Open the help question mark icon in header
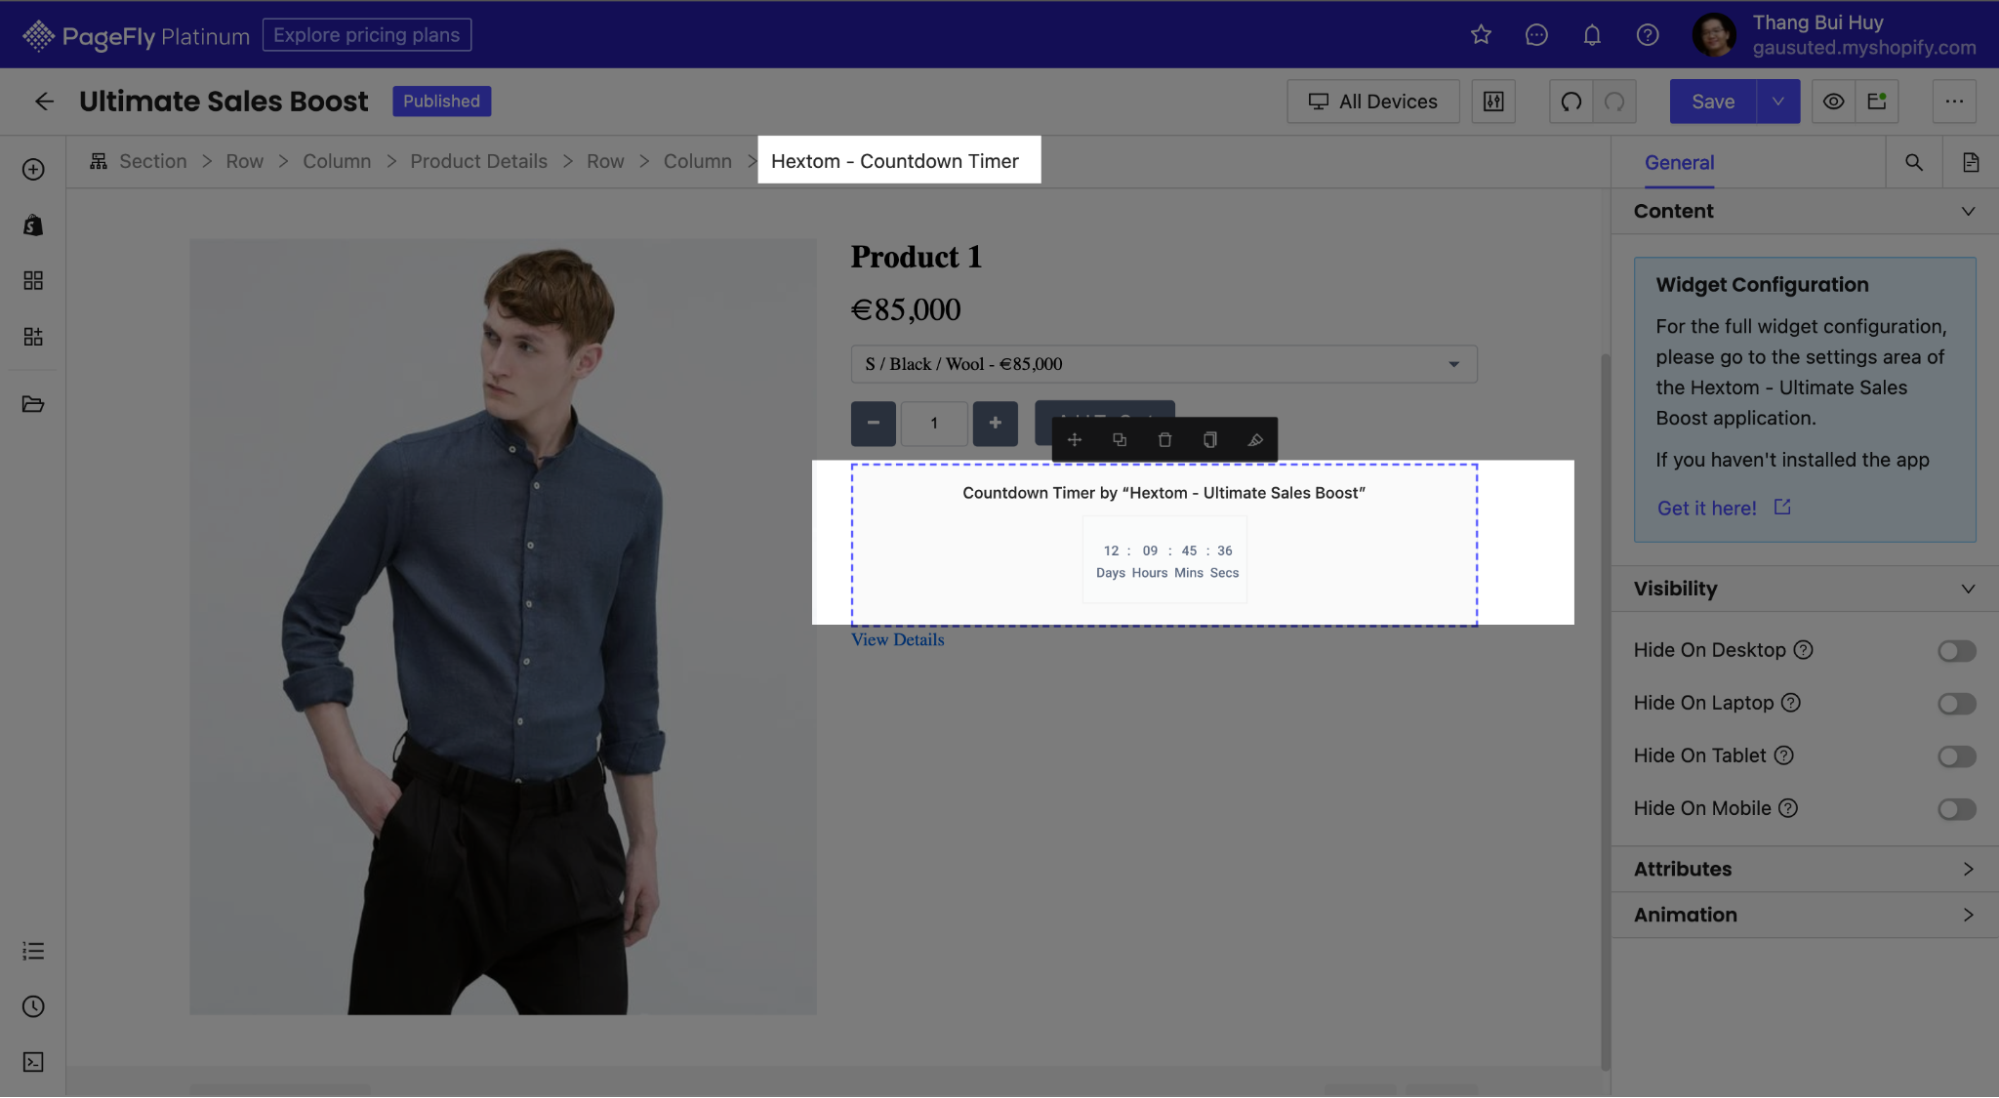Viewport: 1999px width, 1098px height. point(1648,35)
